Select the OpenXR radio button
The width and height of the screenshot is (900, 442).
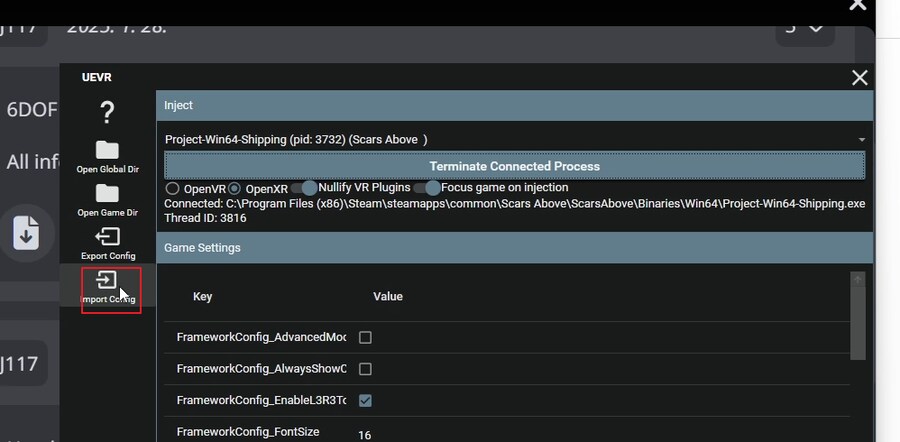235,188
